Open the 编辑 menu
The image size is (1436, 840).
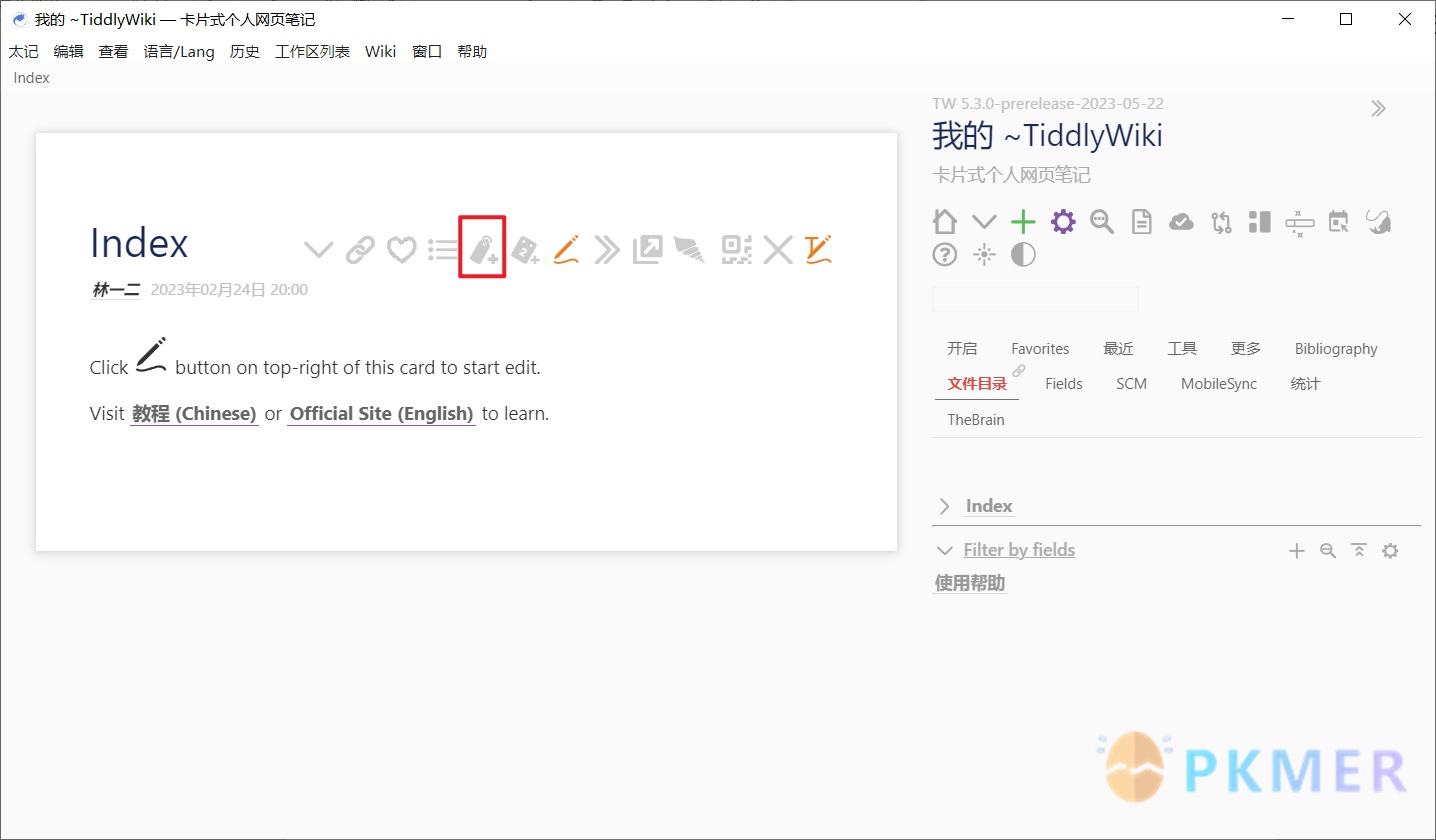tap(69, 52)
